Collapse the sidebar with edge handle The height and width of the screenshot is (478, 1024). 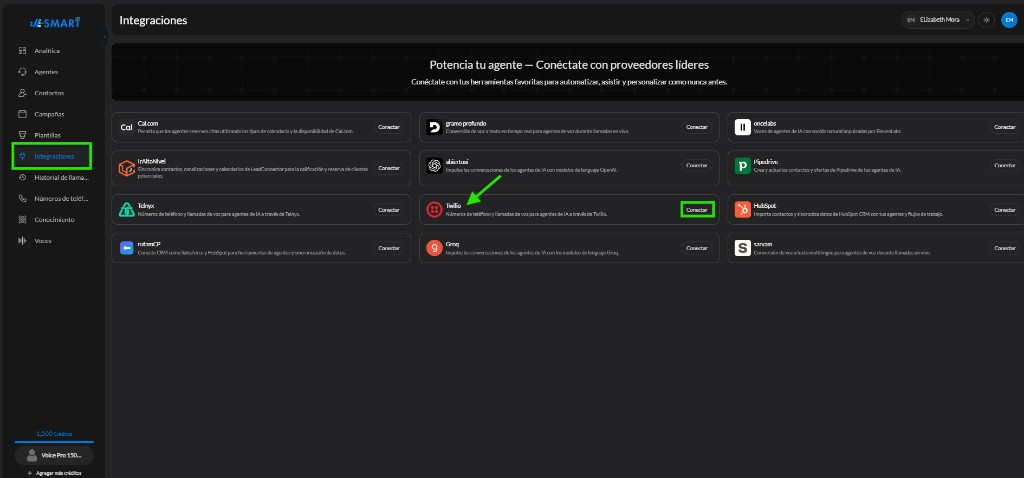click(x=104, y=38)
